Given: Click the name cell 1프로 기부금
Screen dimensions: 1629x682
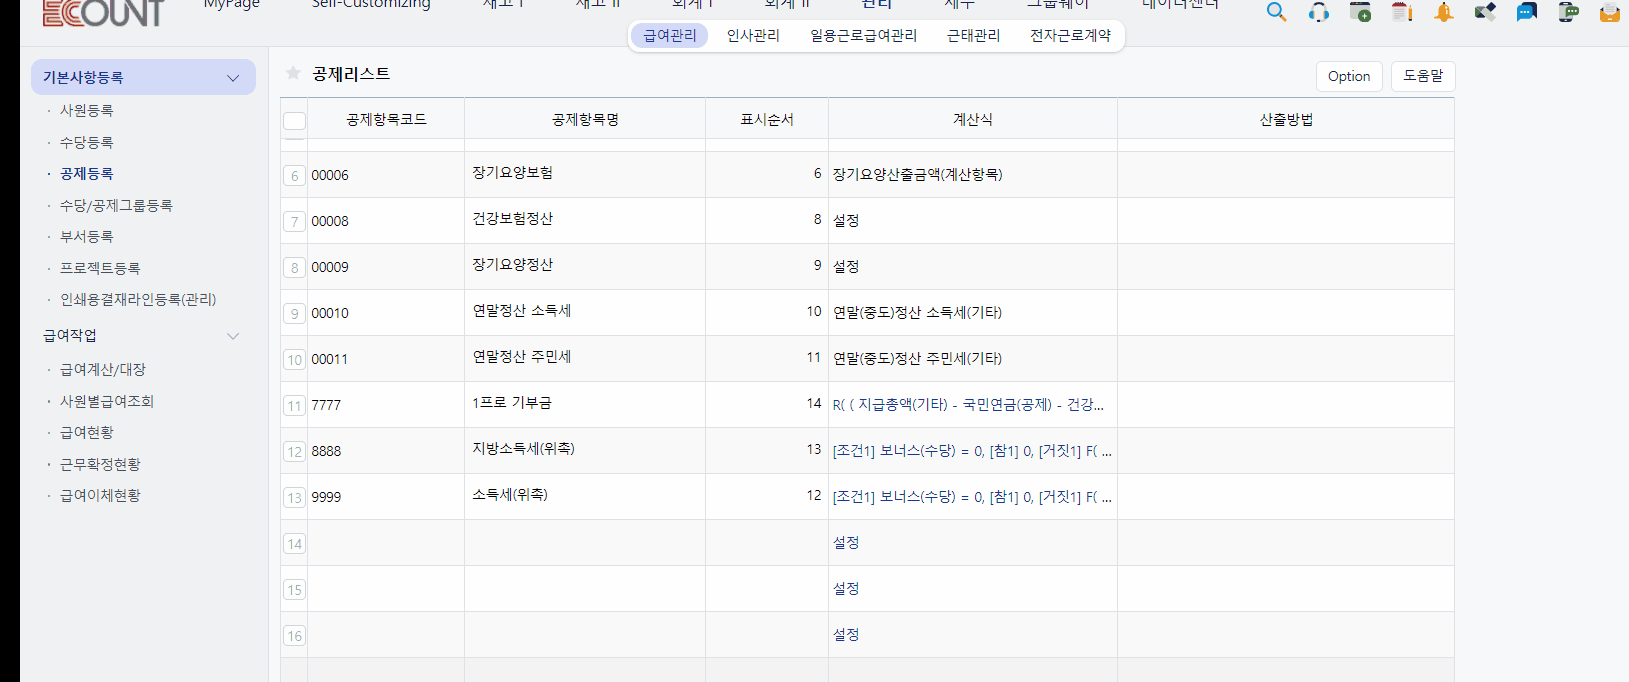Looking at the screenshot, I should (585, 405).
